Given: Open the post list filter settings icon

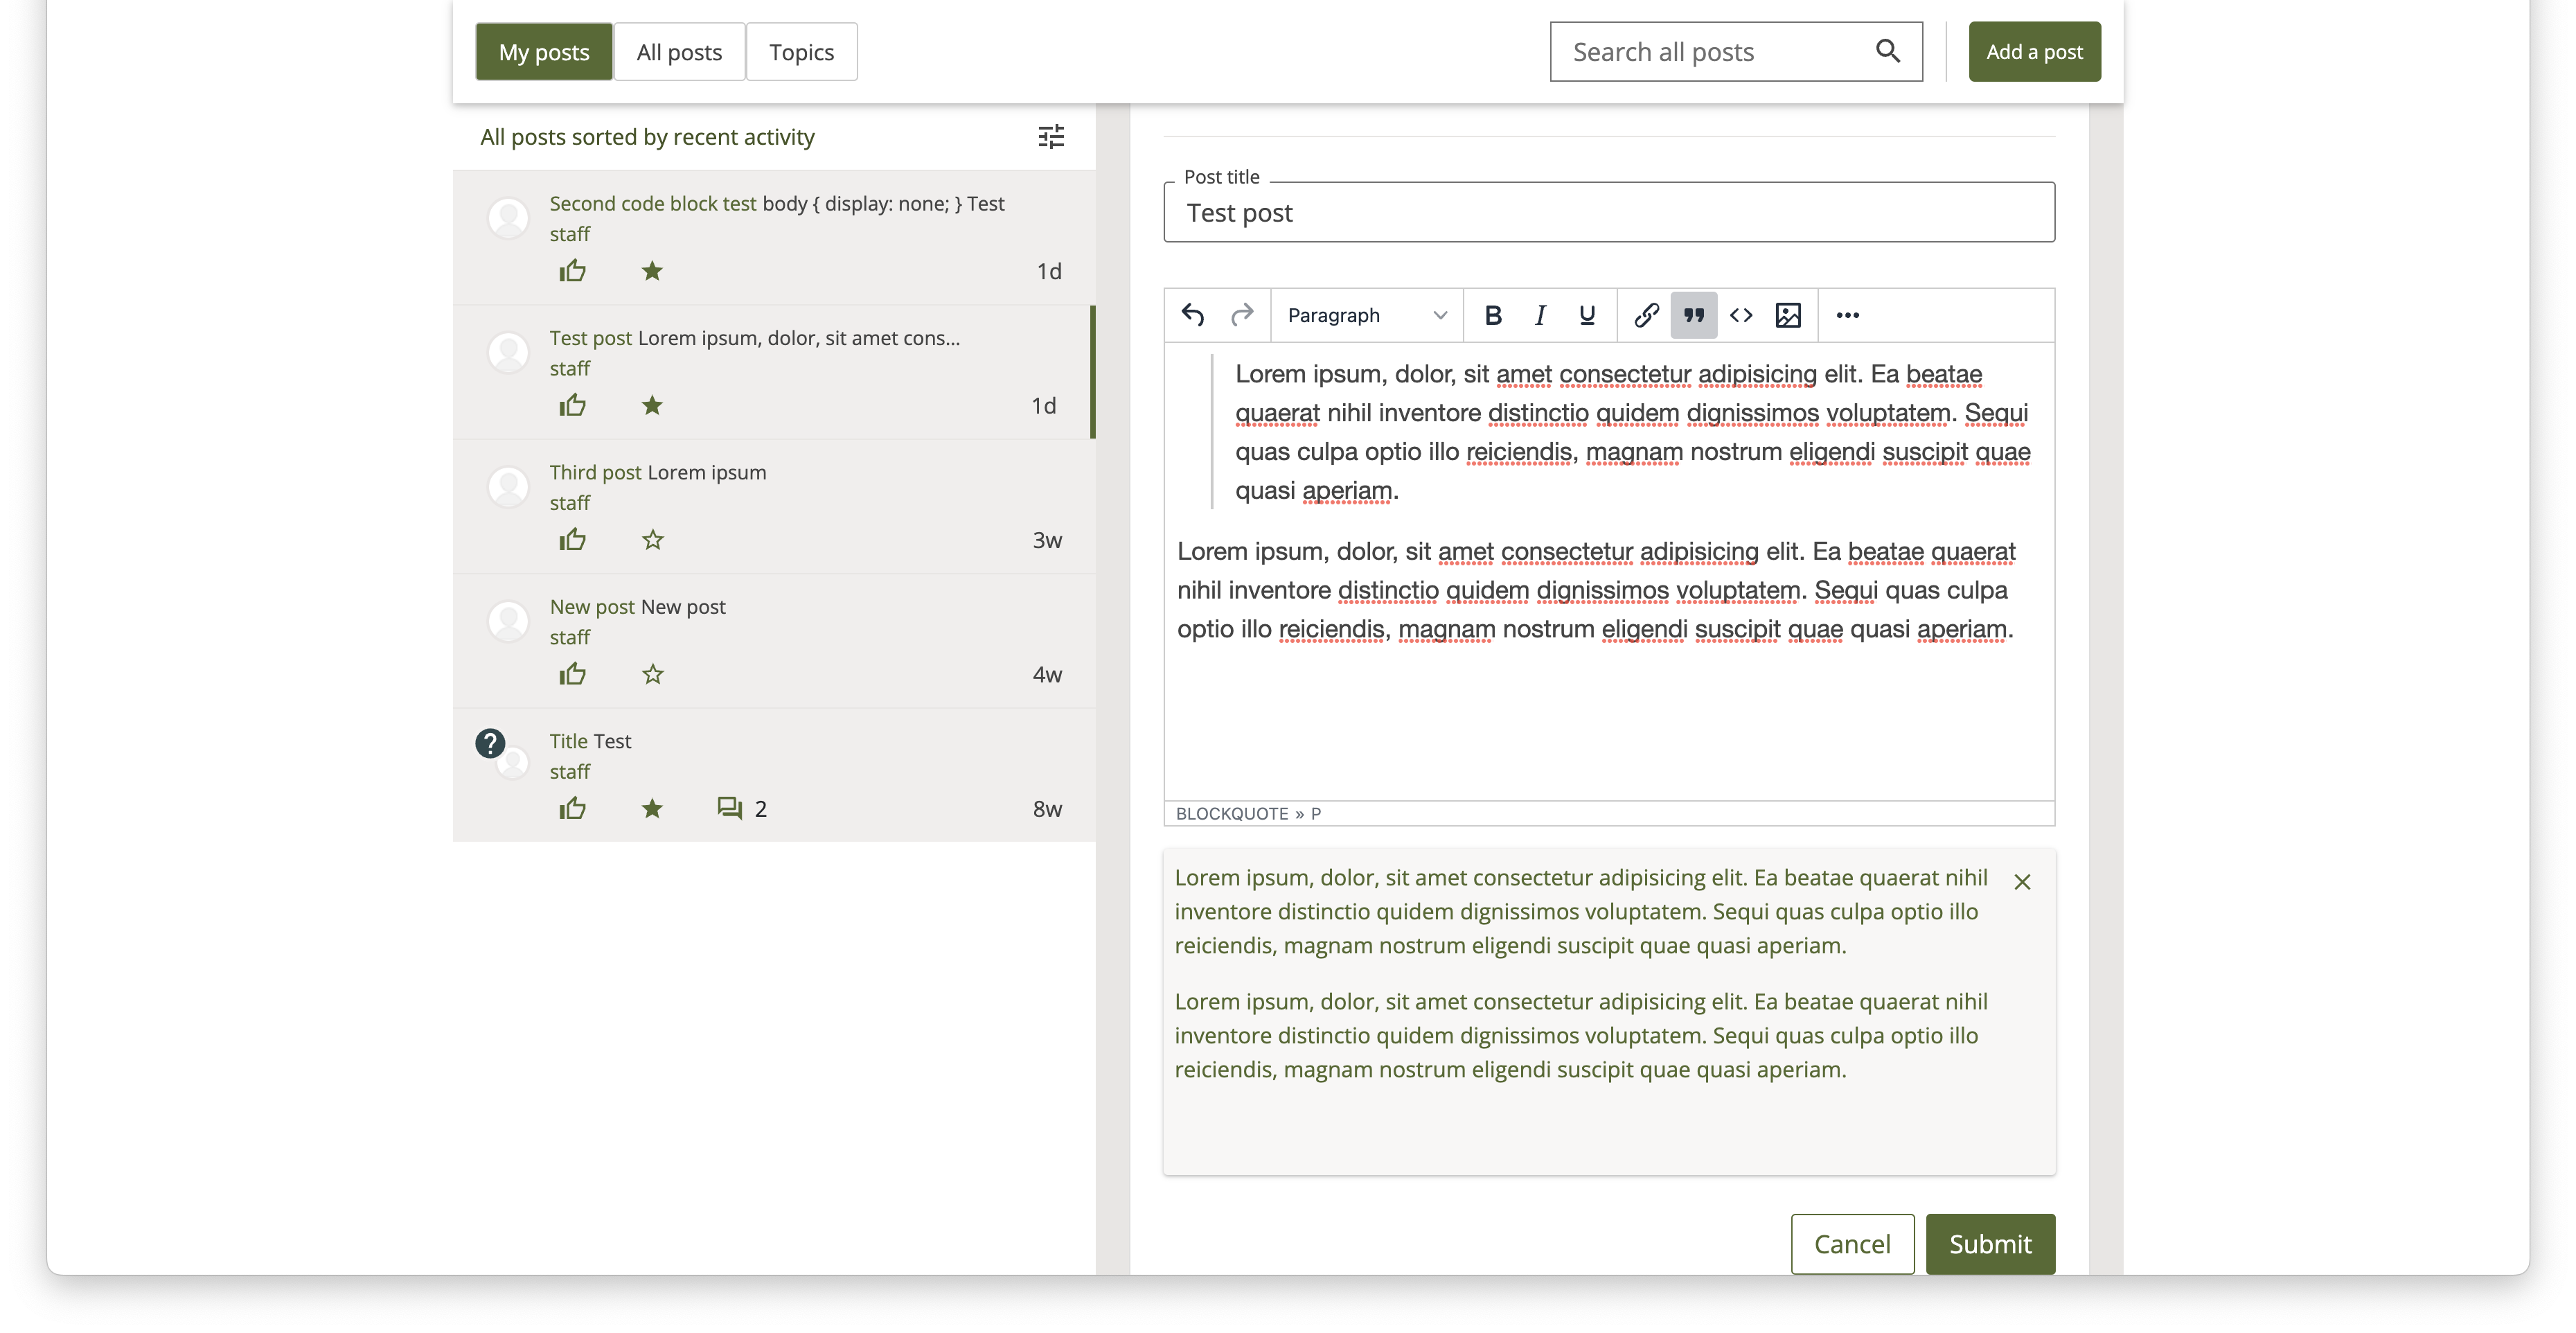Looking at the screenshot, I should 1050,136.
